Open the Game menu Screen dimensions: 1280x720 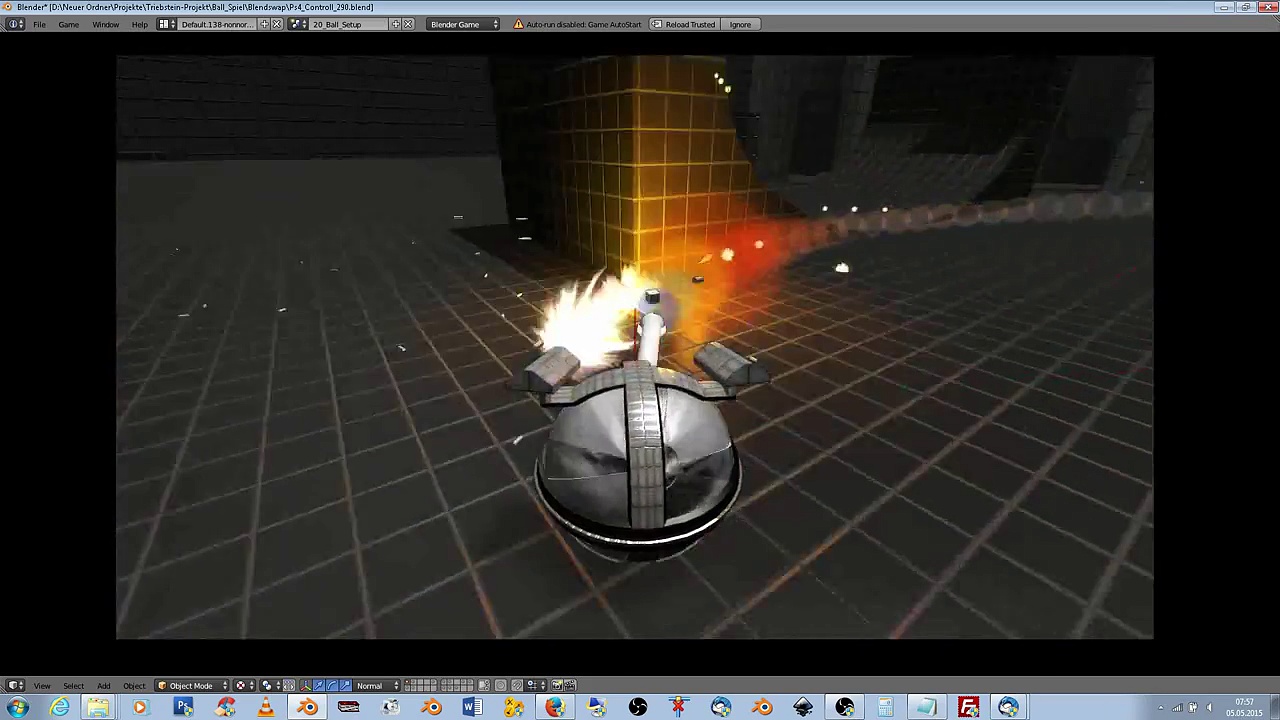pos(68,24)
